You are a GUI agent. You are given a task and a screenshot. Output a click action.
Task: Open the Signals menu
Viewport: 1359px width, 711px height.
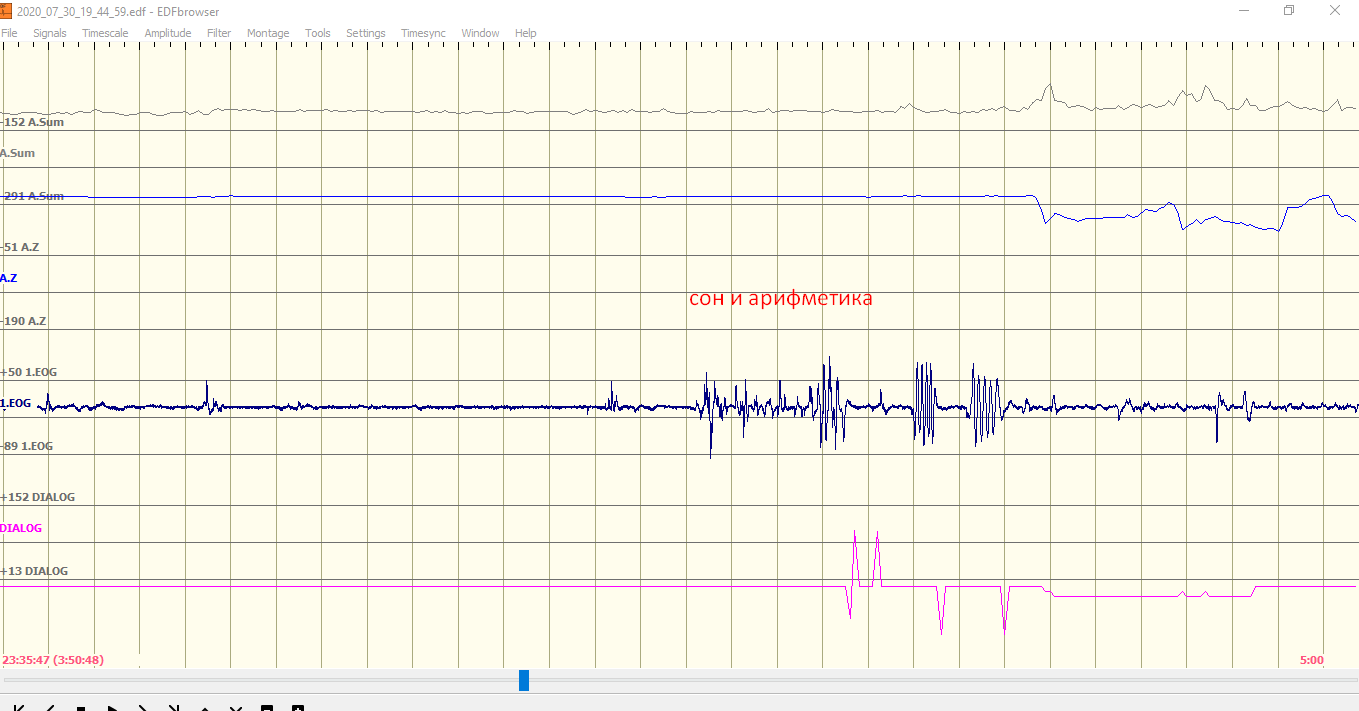[49, 33]
